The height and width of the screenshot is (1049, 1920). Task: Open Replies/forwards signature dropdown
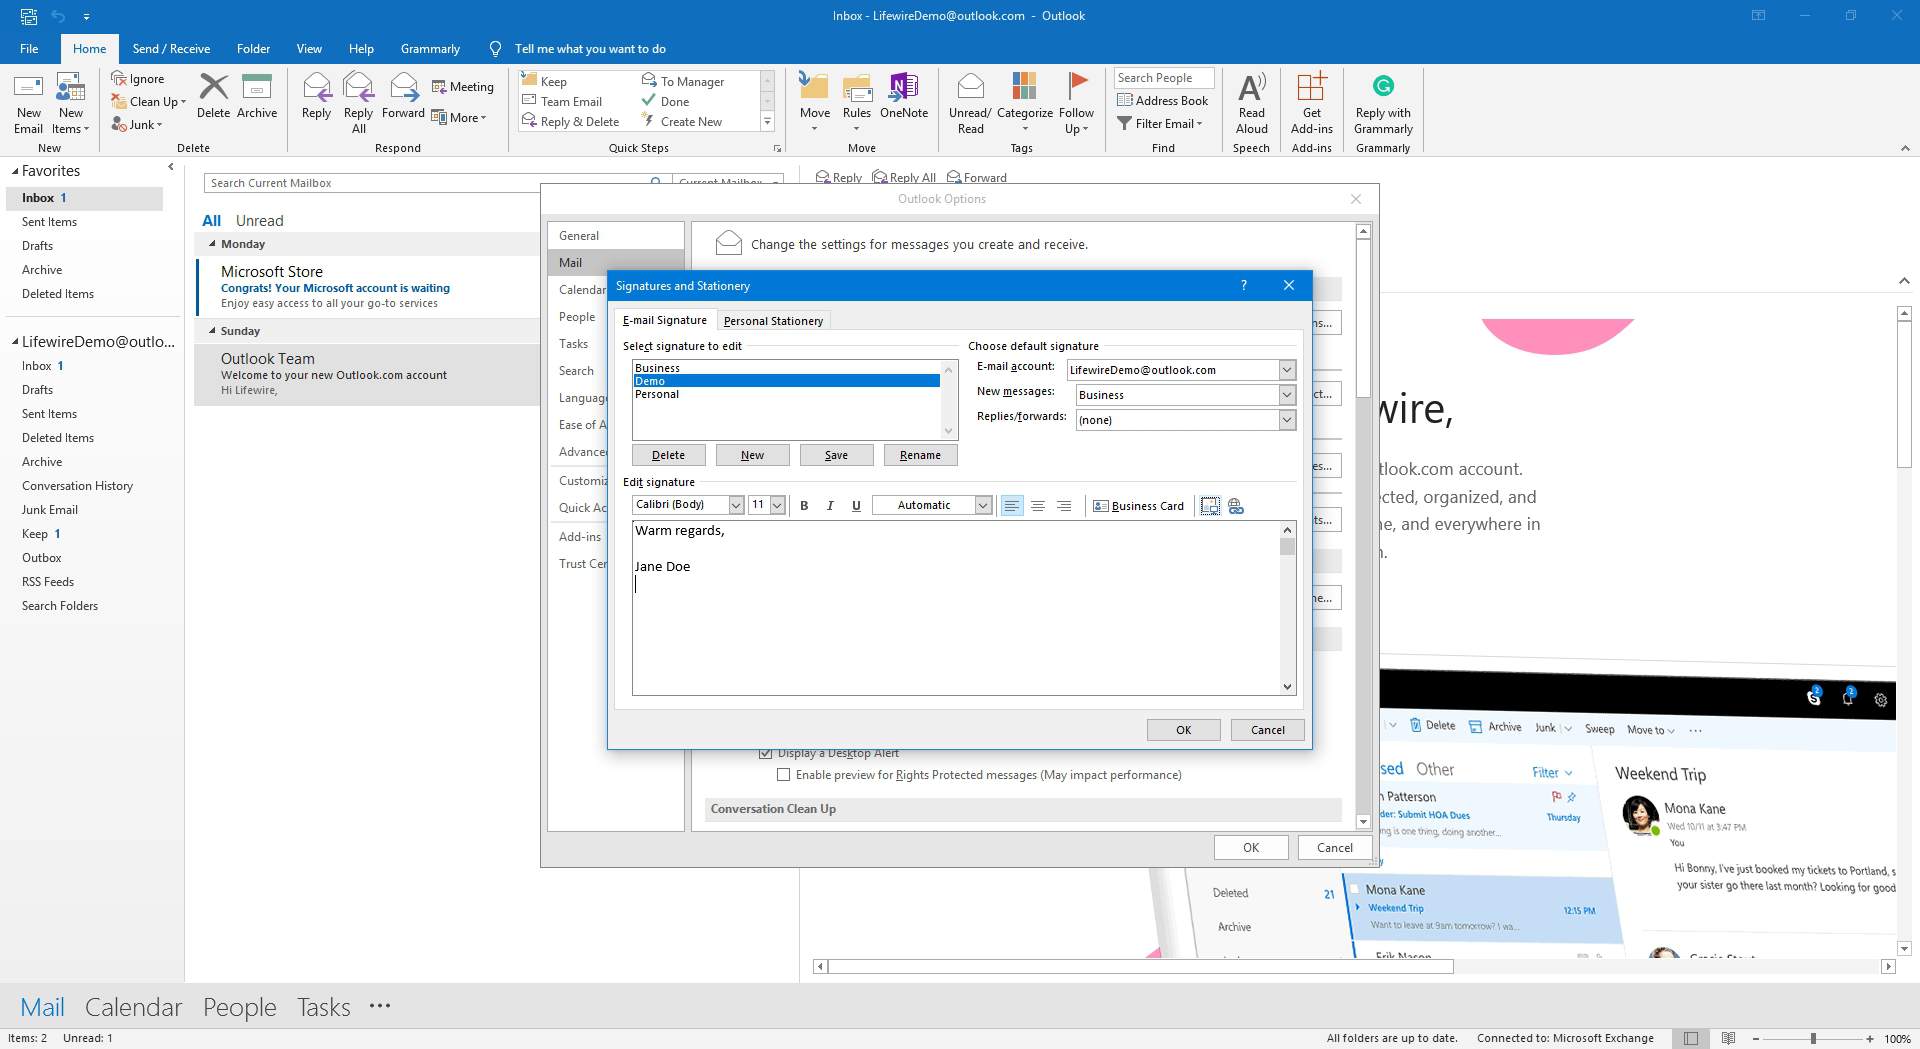tap(1287, 420)
